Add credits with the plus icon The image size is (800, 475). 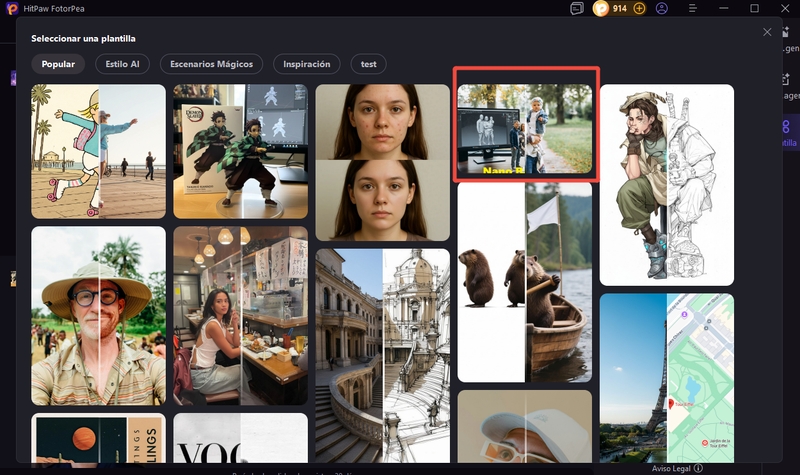coord(640,8)
